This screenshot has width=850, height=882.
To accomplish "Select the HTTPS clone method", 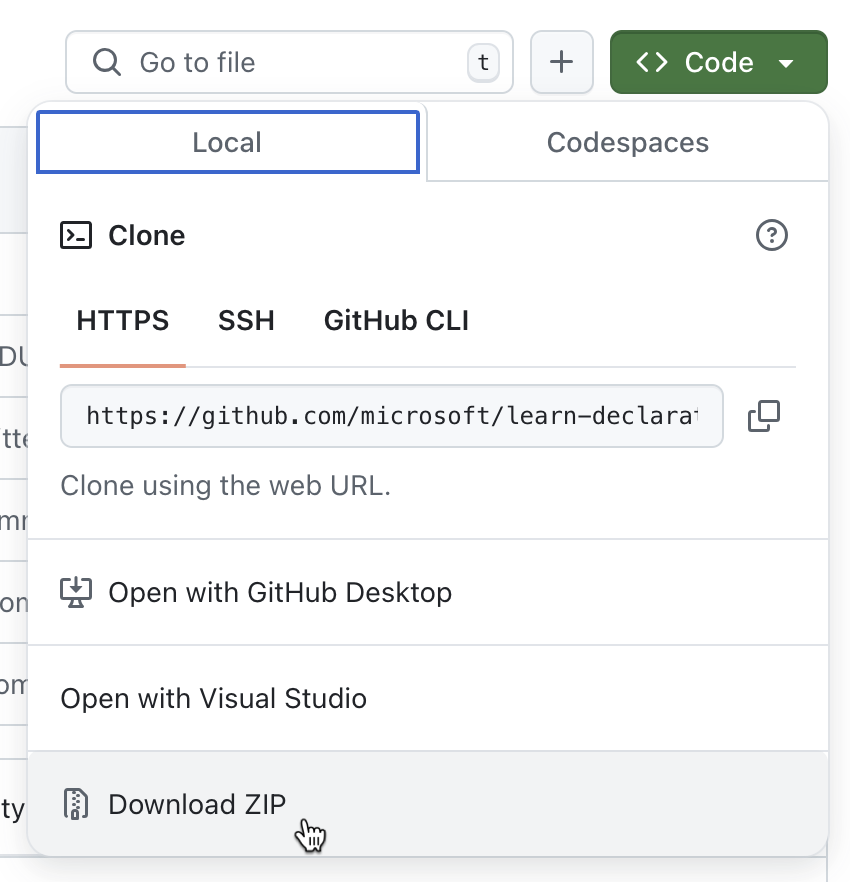I will point(123,321).
